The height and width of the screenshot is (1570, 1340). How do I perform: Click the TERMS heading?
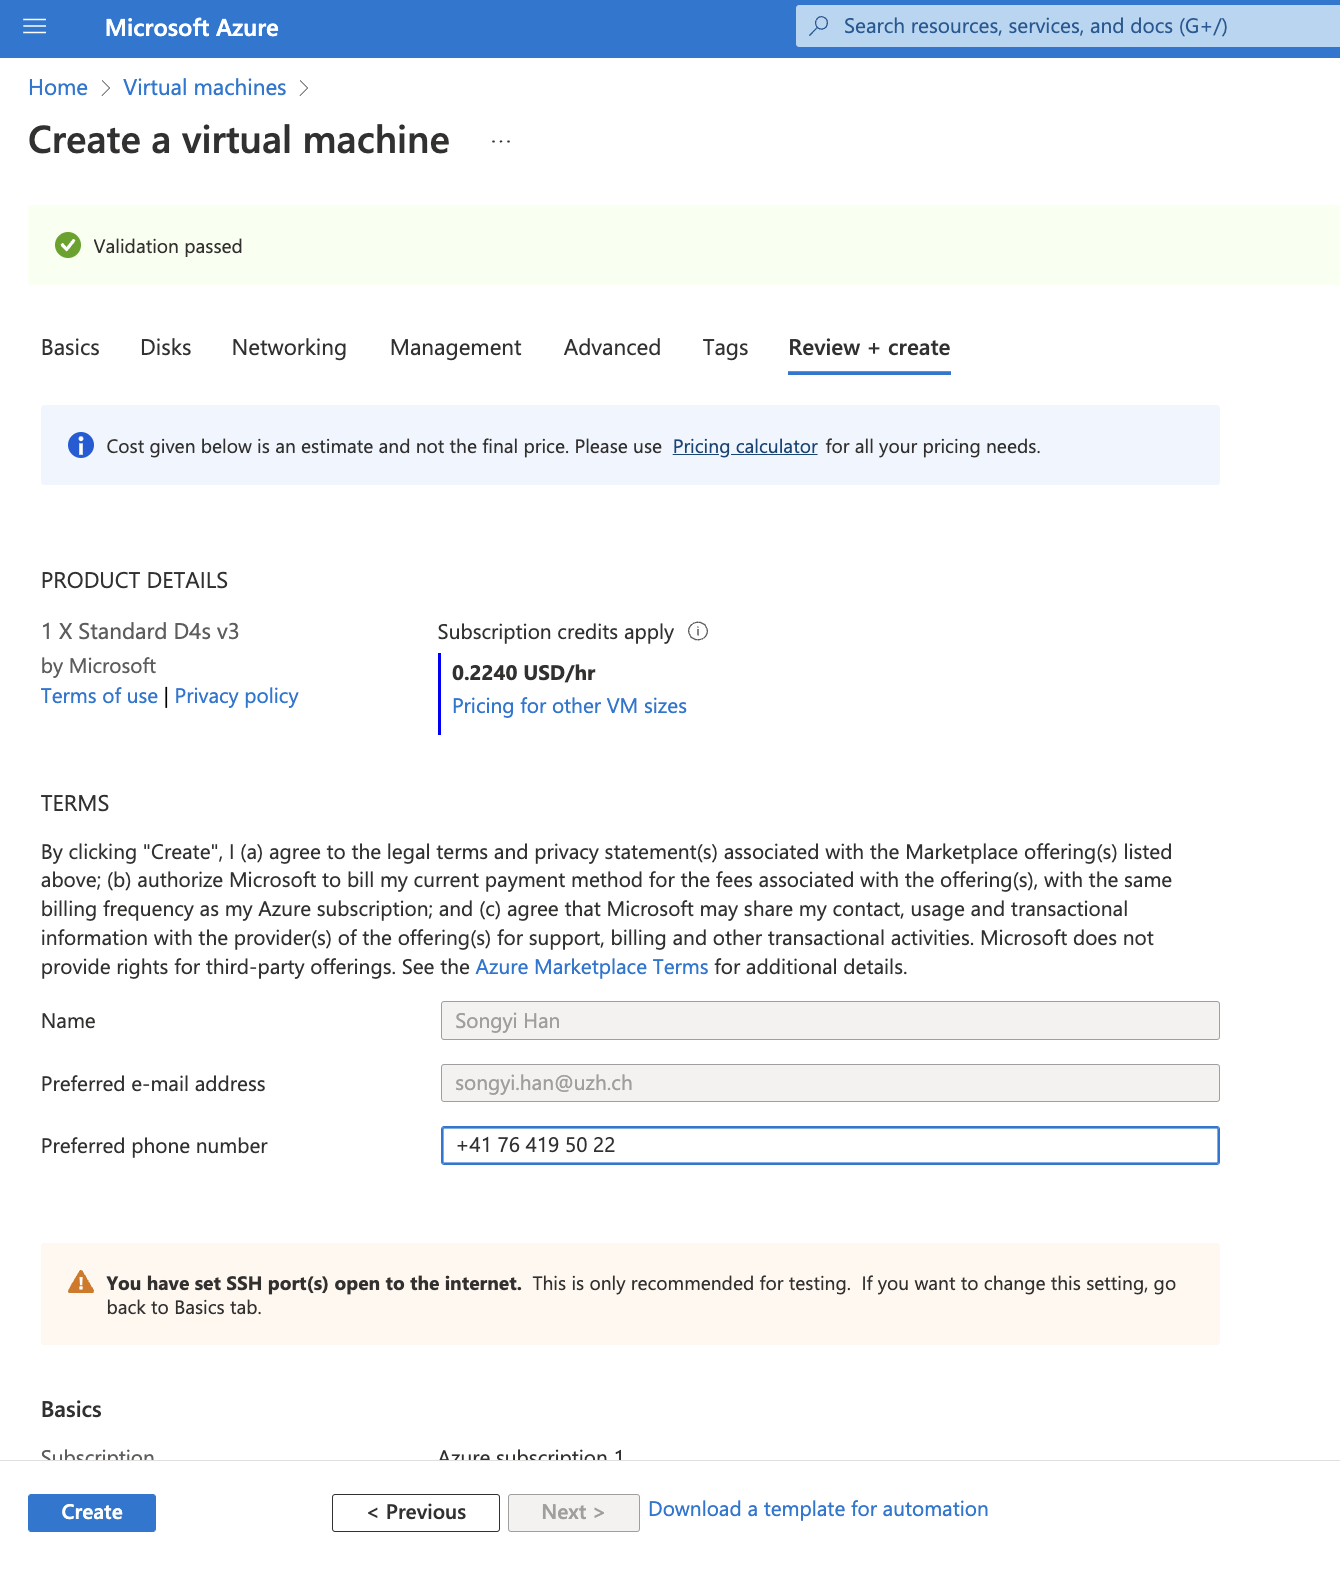(75, 803)
